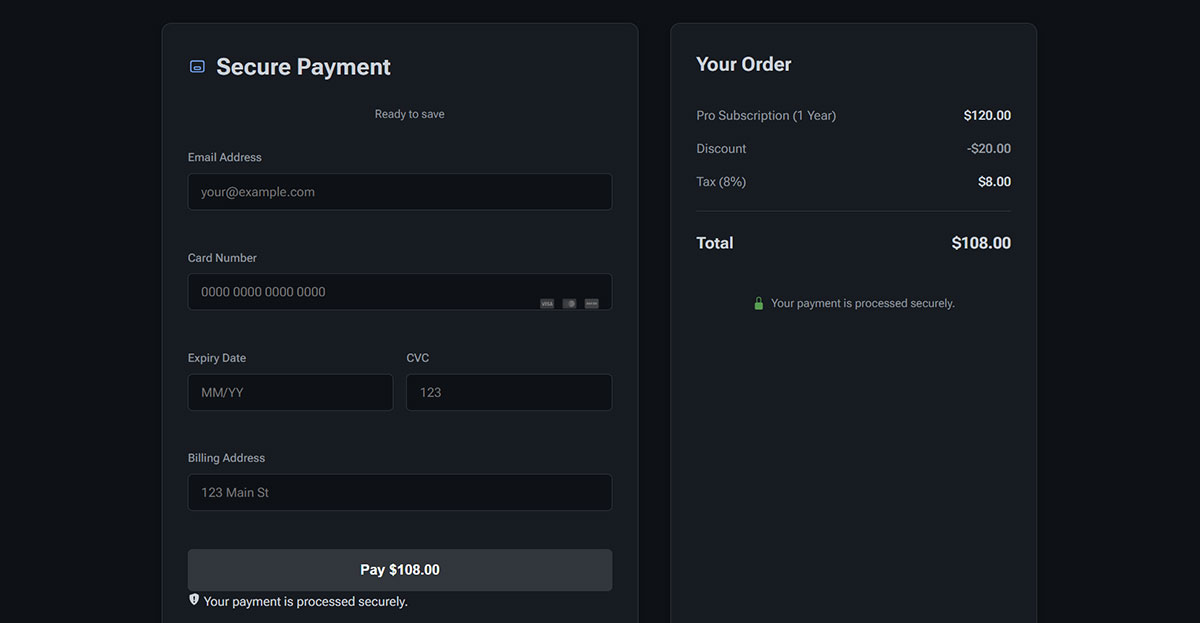The width and height of the screenshot is (1200, 623).
Task: Select the Amex icon in the card field
Action: pos(591,303)
